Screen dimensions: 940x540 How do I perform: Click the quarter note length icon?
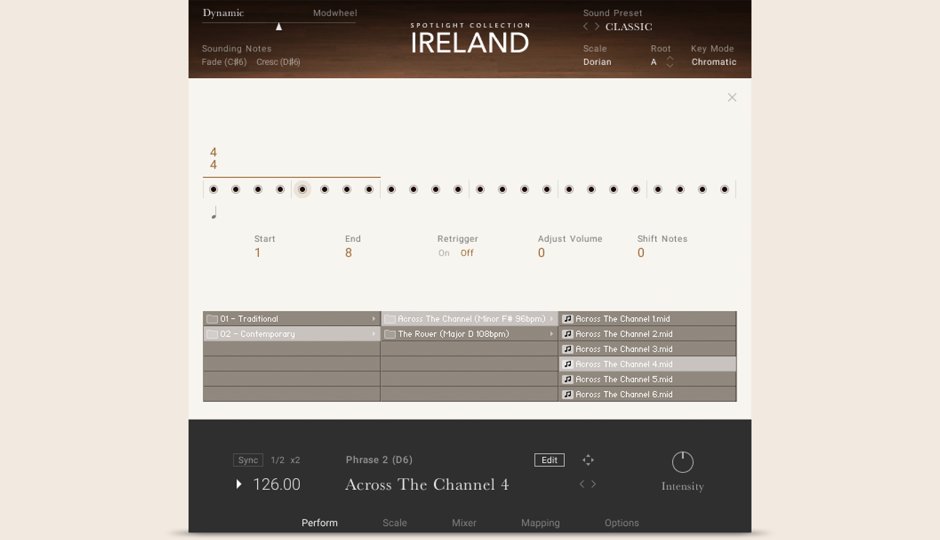point(214,213)
